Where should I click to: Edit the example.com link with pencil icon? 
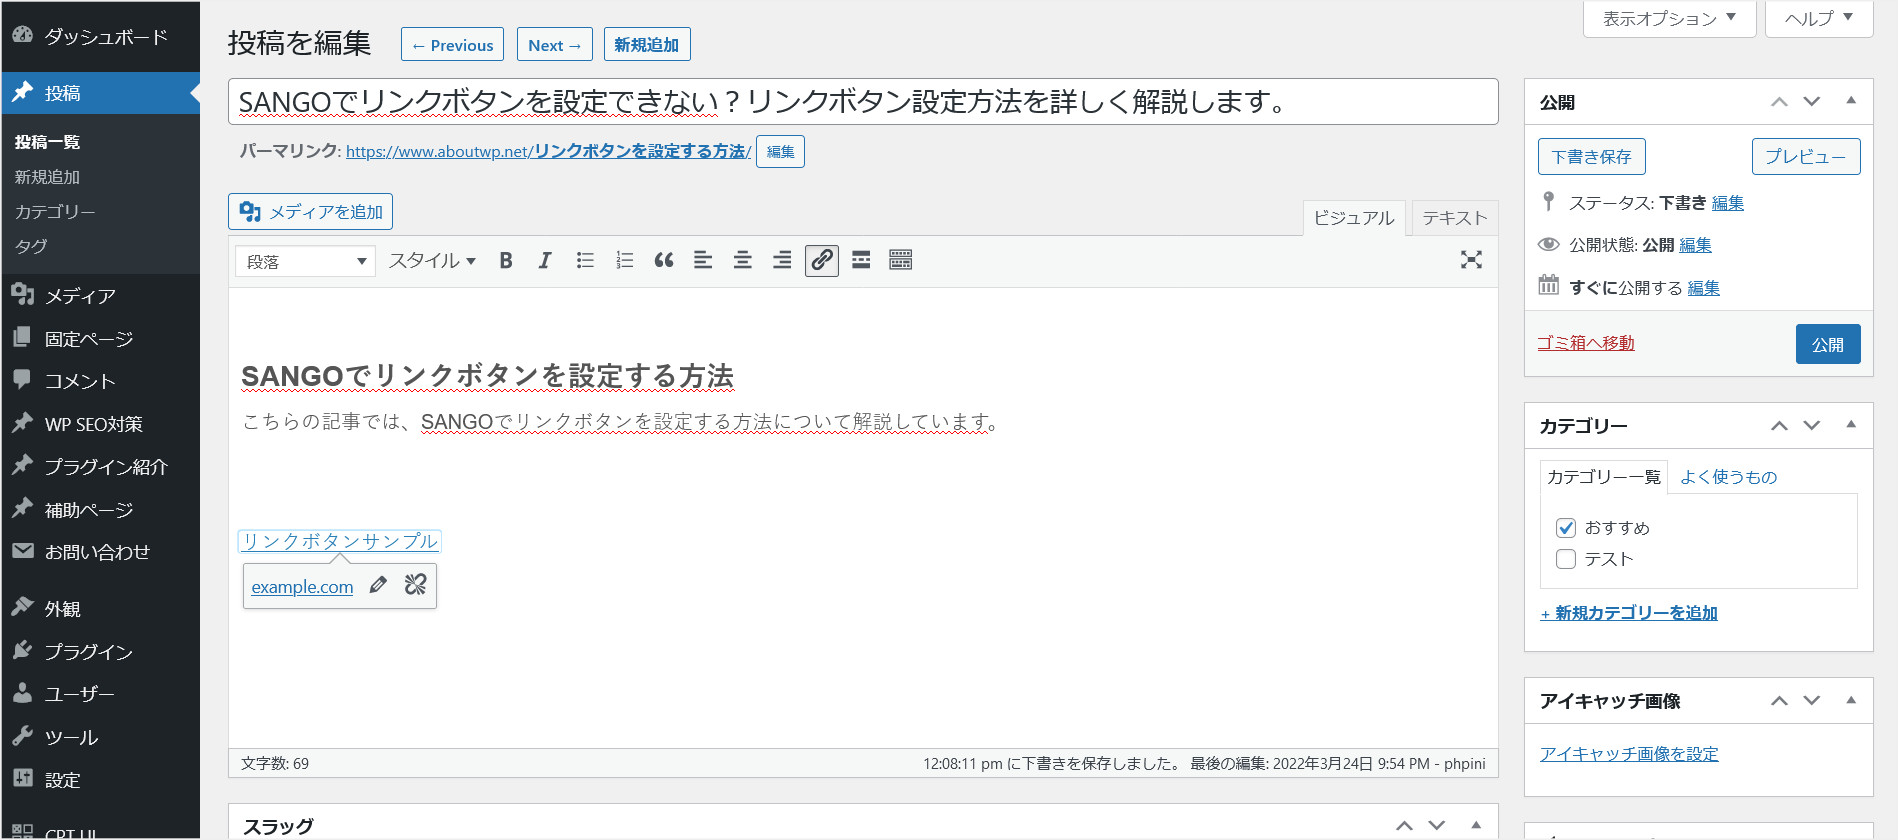click(x=378, y=585)
